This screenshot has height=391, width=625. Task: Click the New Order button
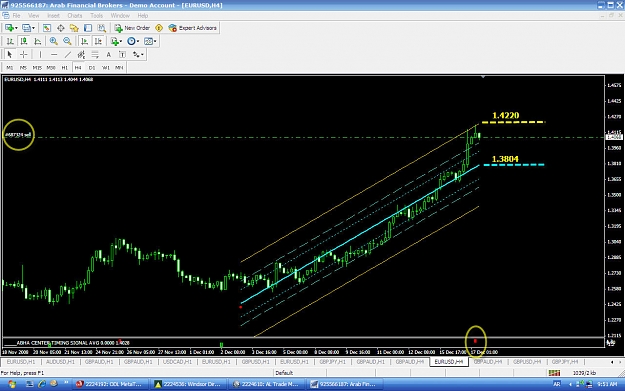point(132,28)
